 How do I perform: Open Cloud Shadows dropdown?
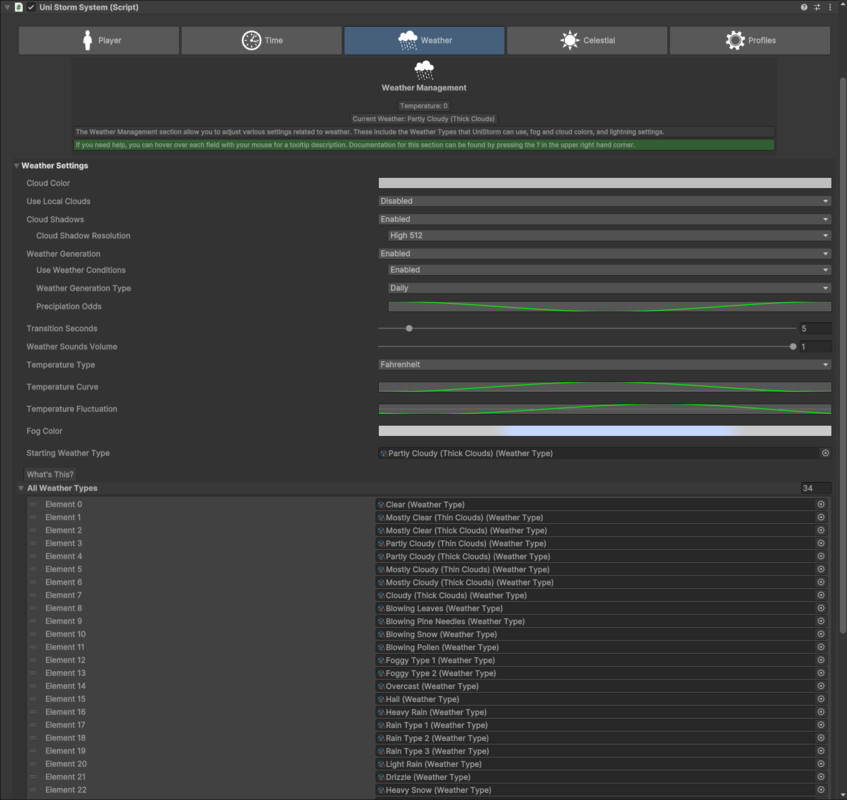point(604,219)
